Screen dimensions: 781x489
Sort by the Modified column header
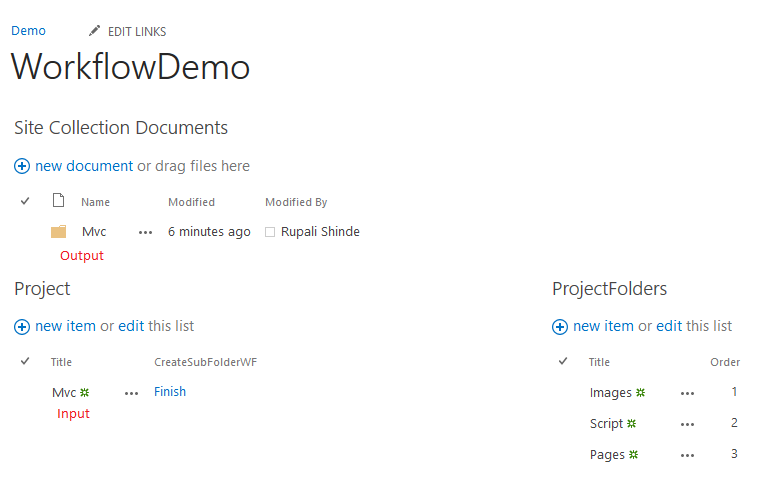point(191,202)
